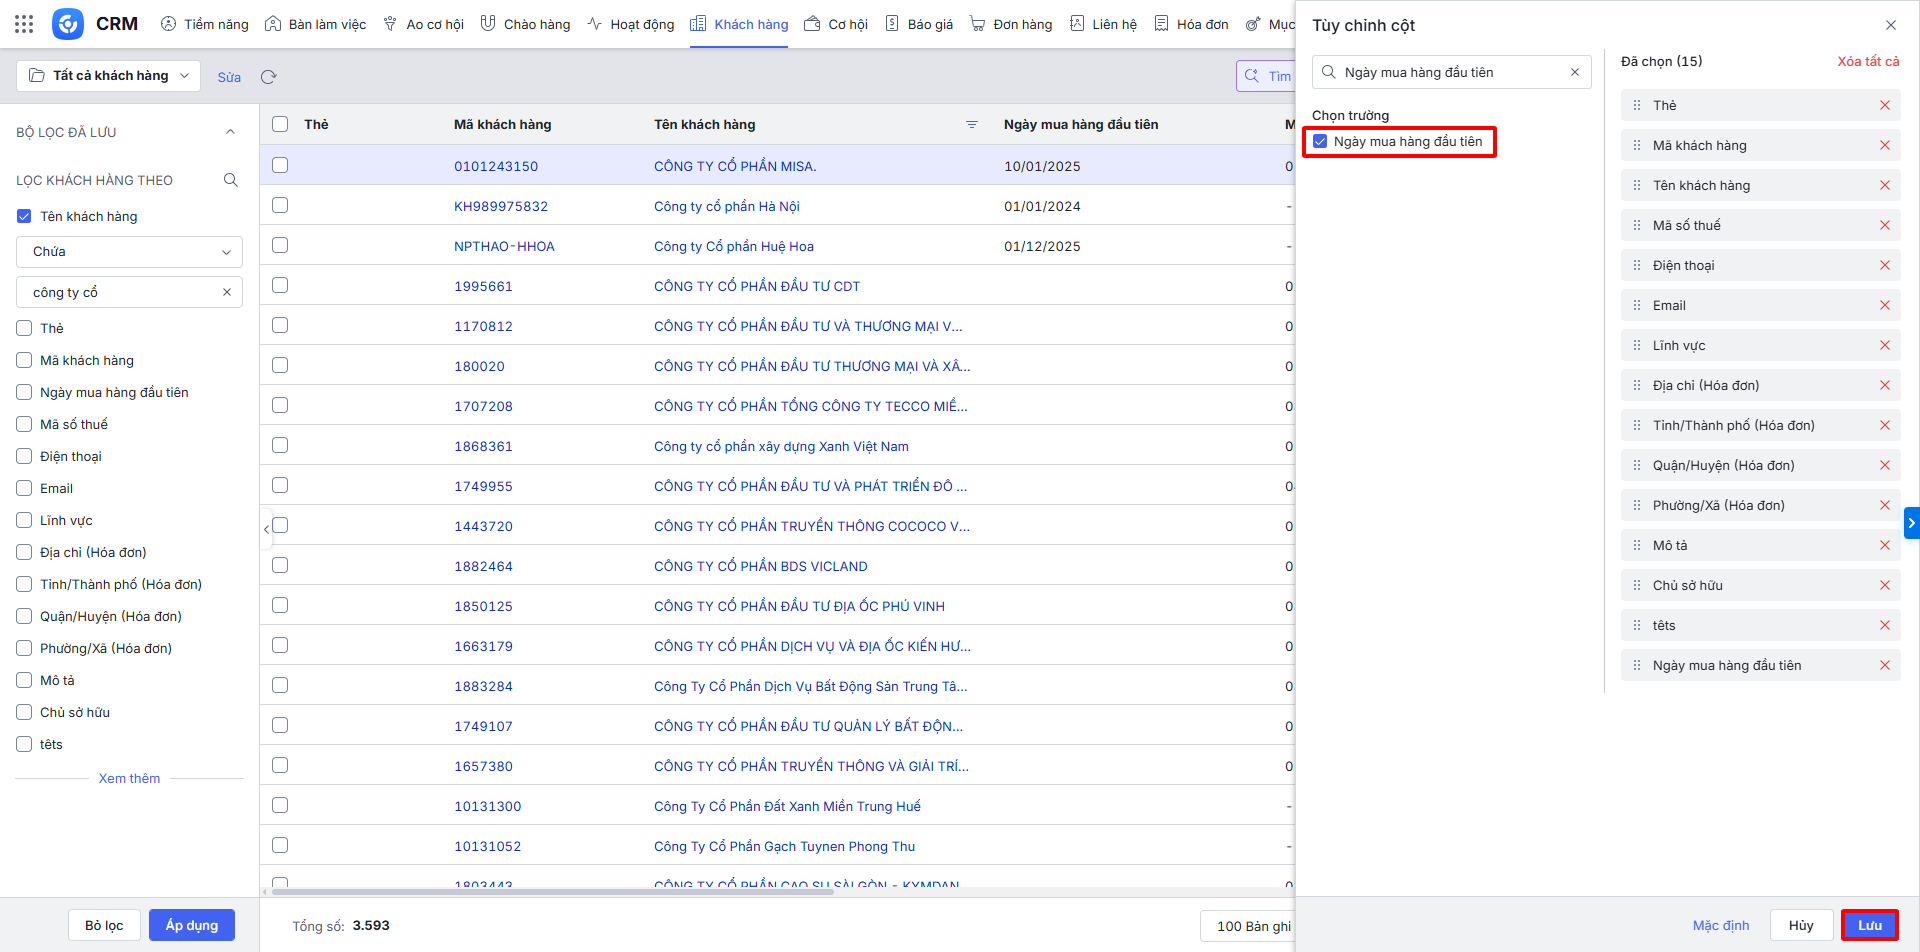Remove 'Mã số thuế' from selected columns
This screenshot has width=1920, height=952.
[x=1884, y=226]
